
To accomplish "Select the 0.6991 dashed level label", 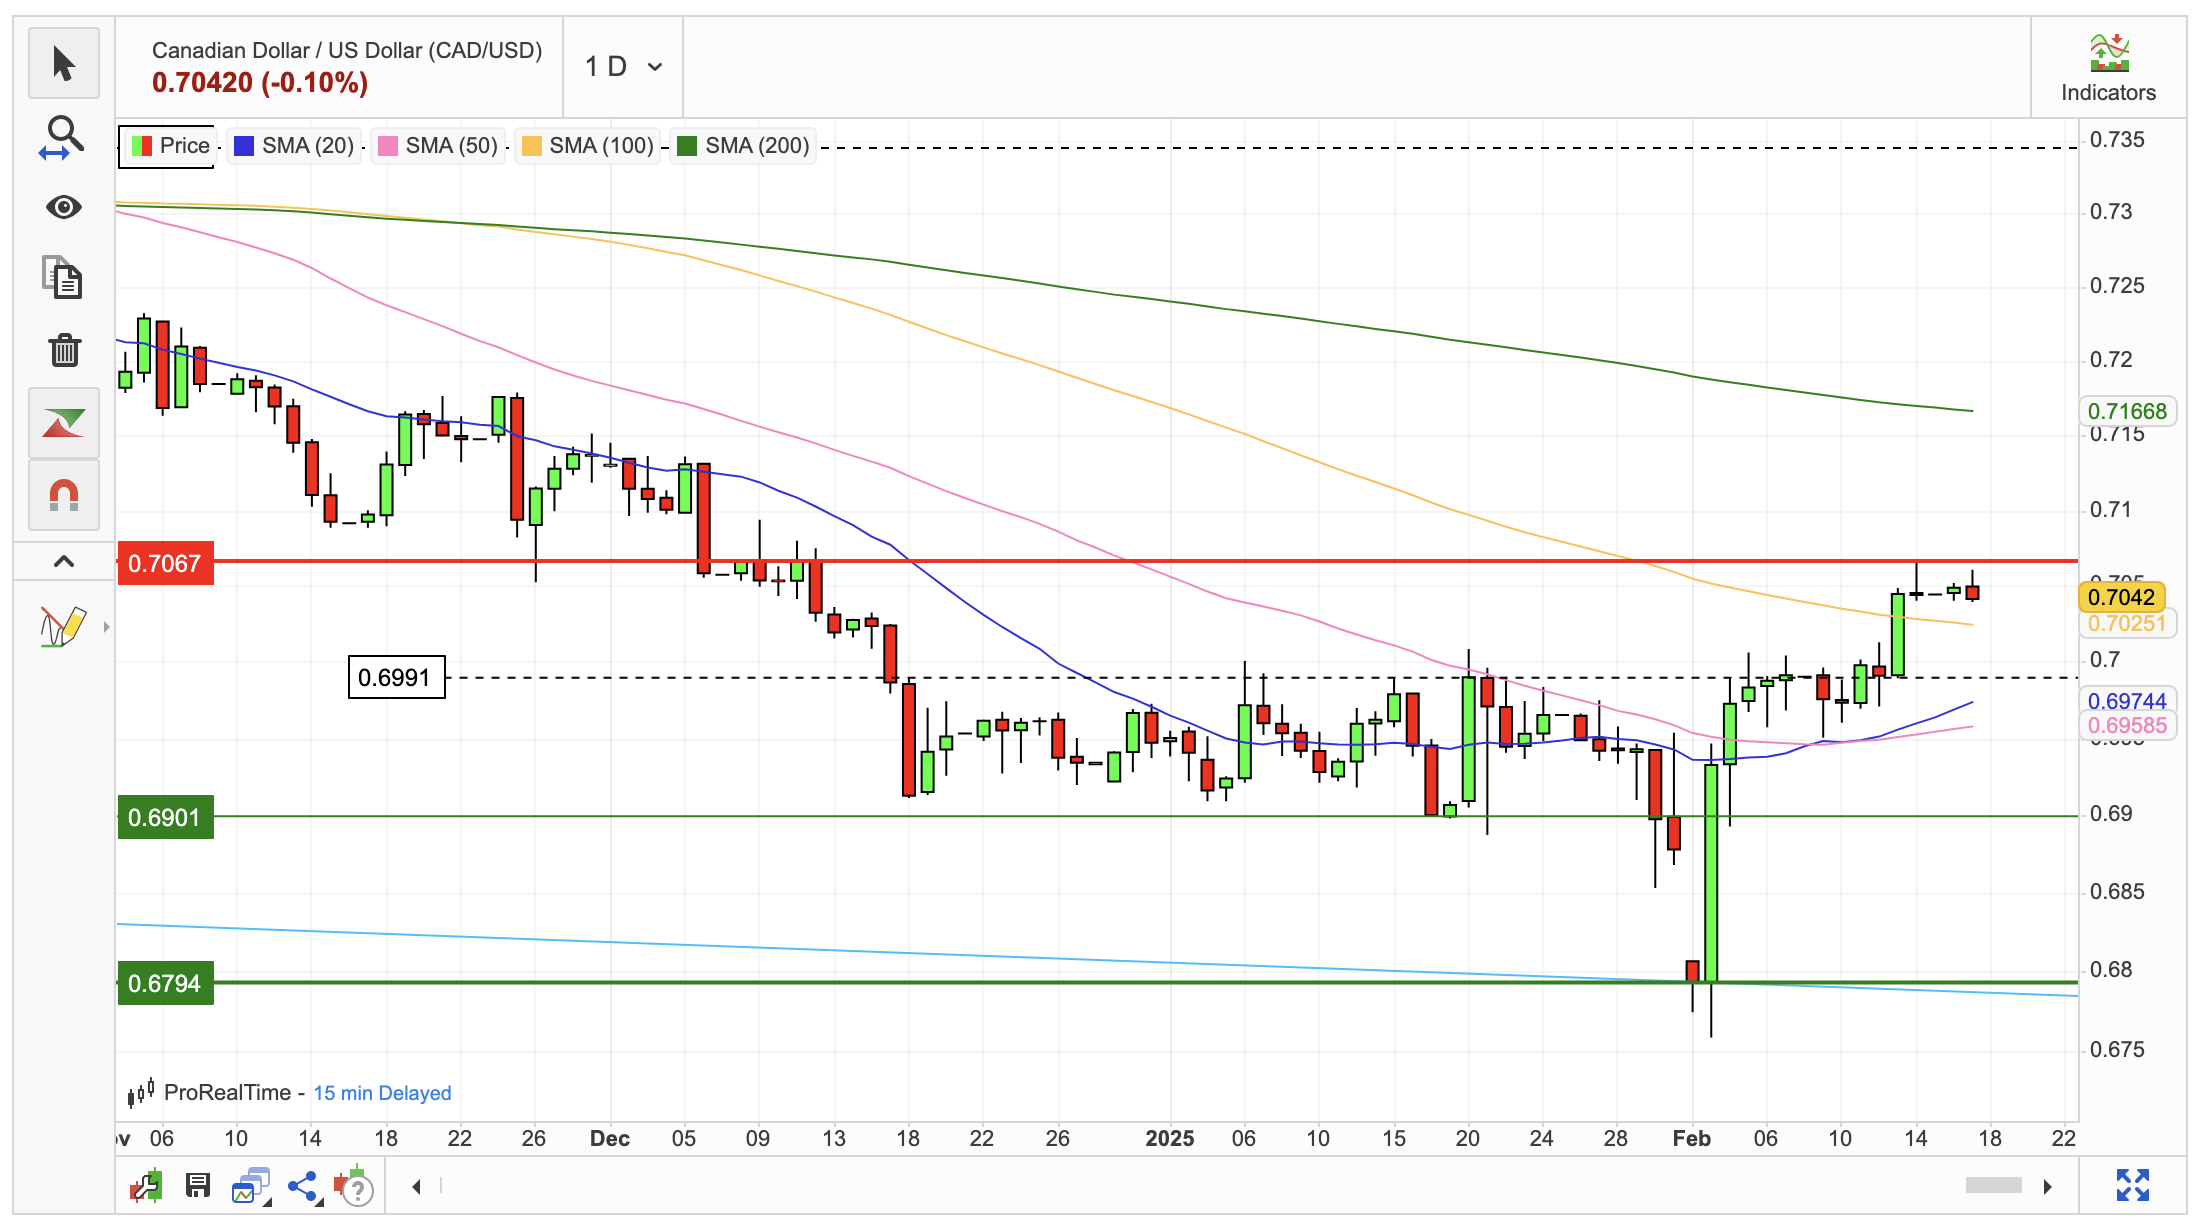I will (x=396, y=678).
